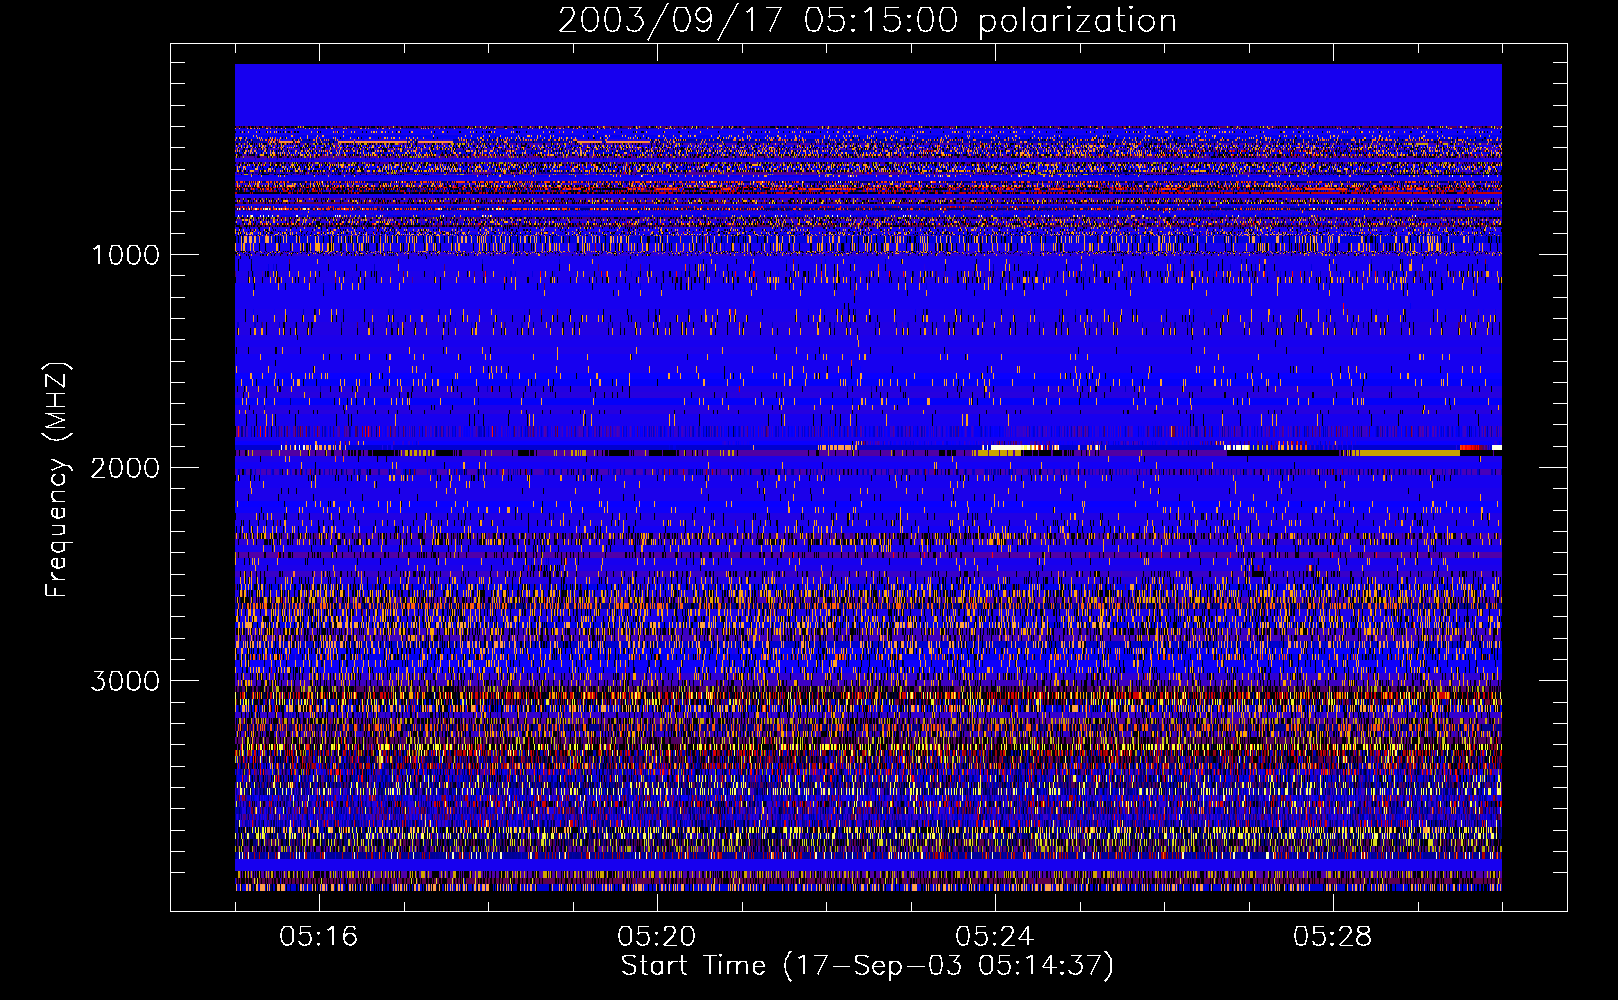Click the '05:28' time tick label
The width and height of the screenshot is (1618, 1000).
point(1333,936)
